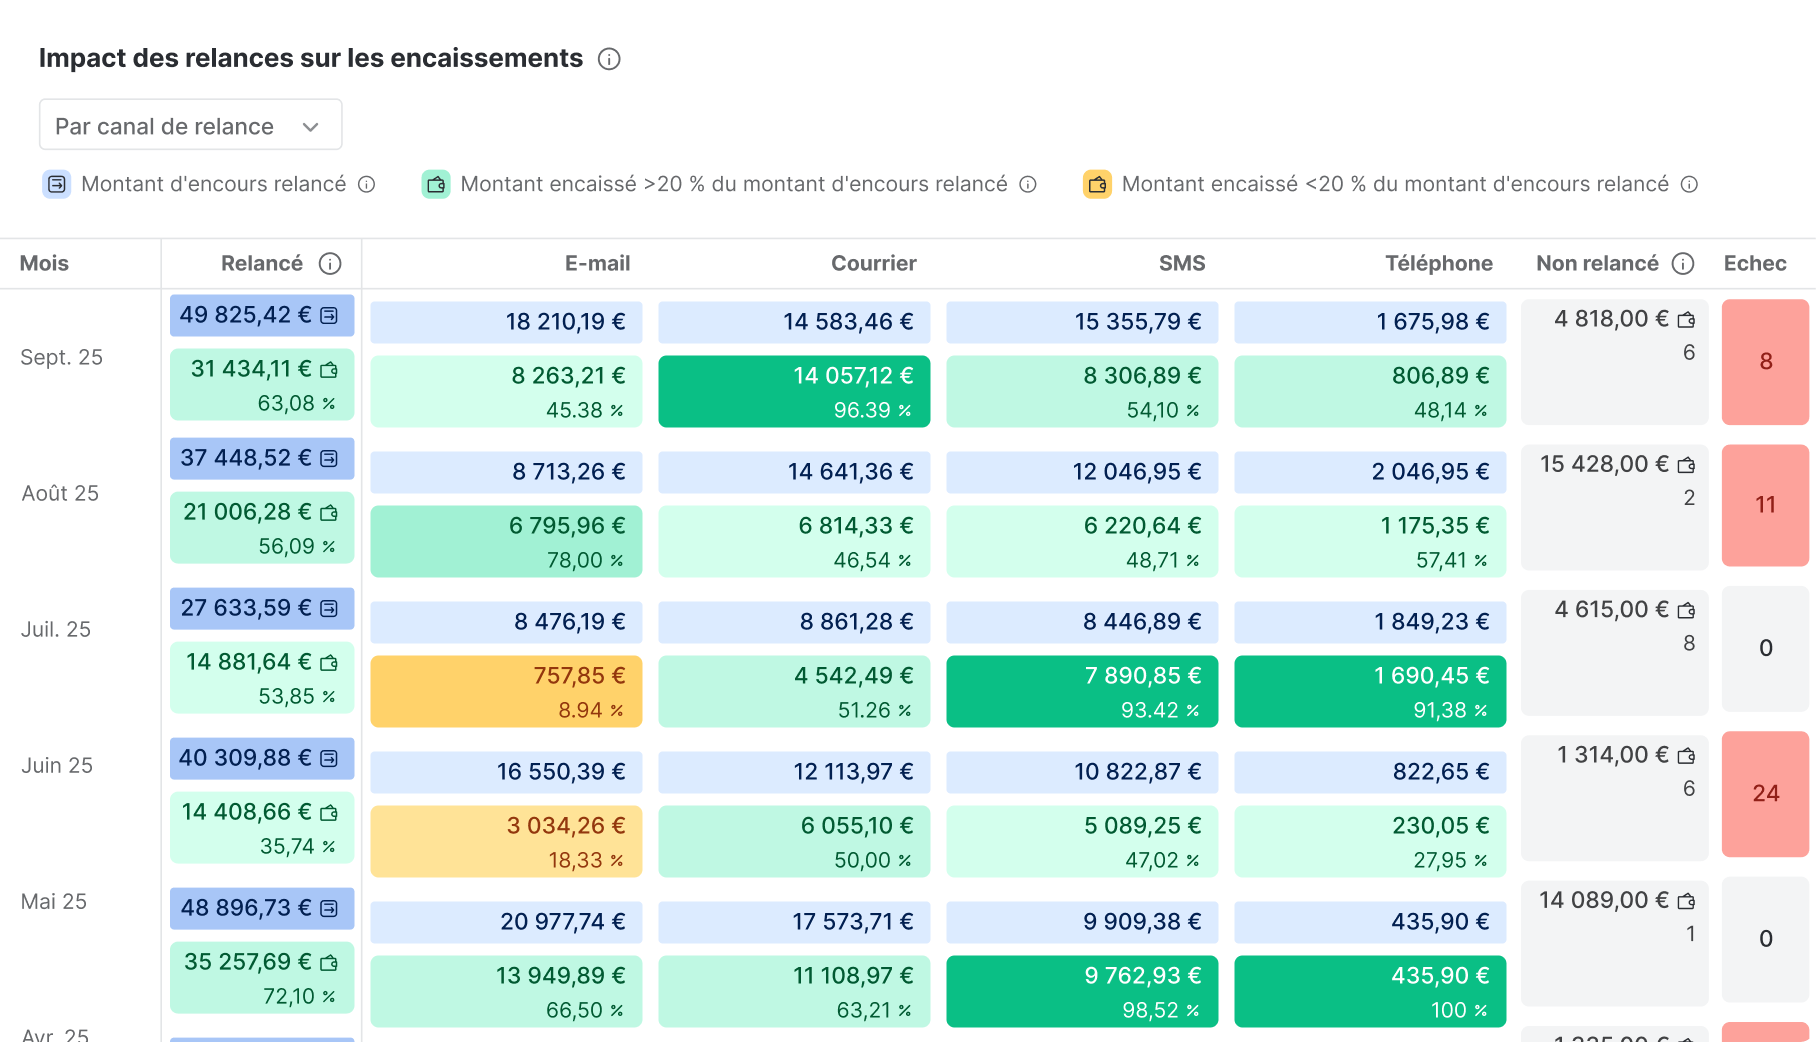Screen dimensions: 1816x1042
Task: Click info icon next to the Relancé column header
Action: point(330,264)
